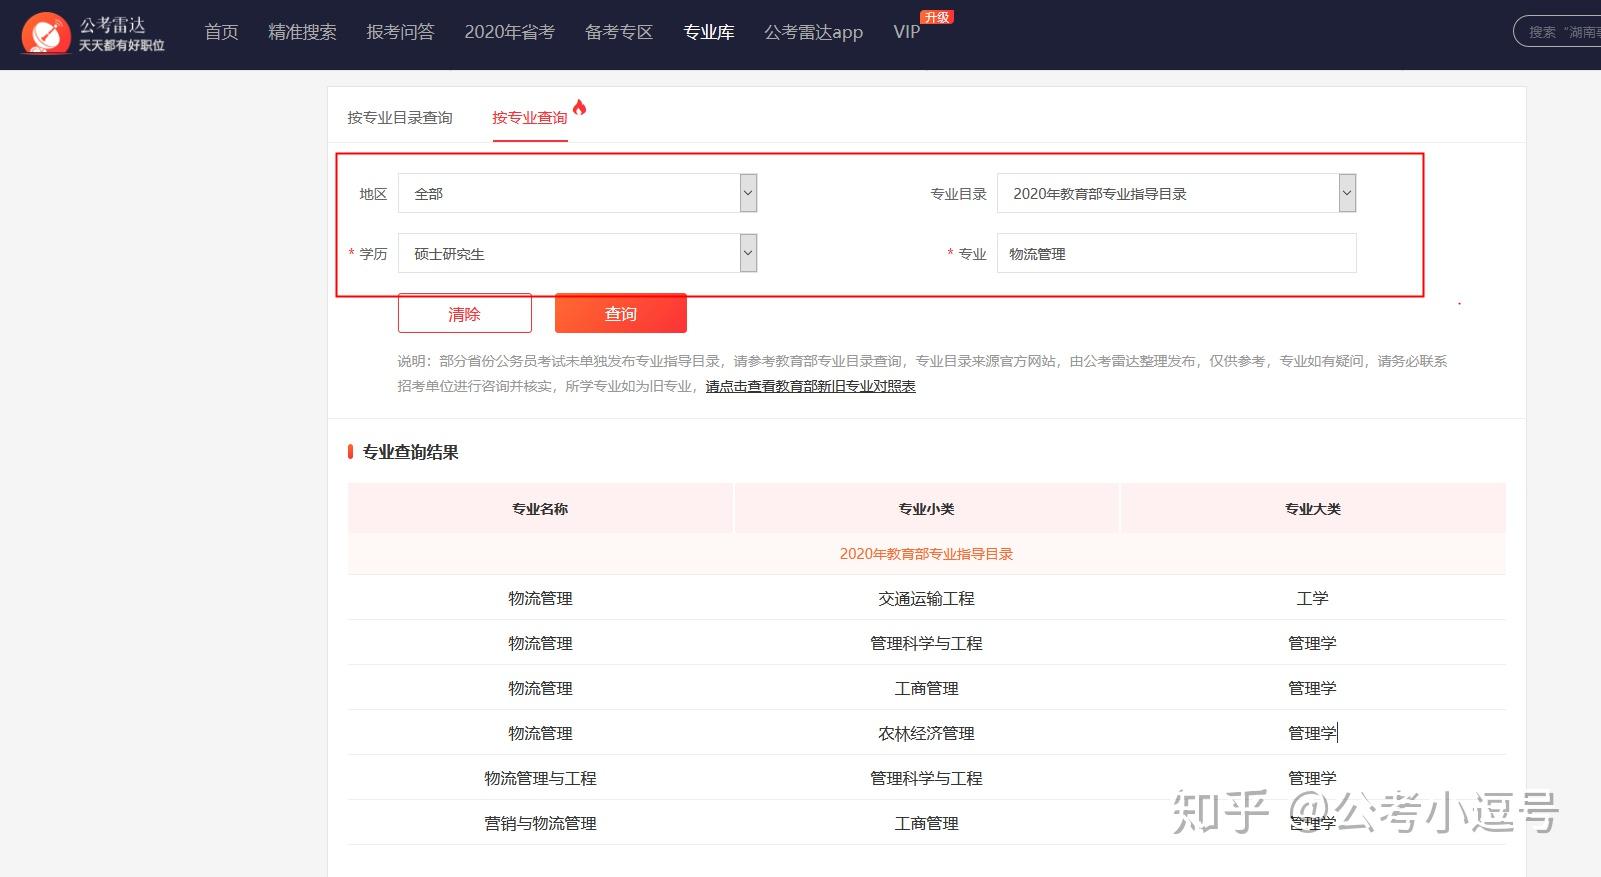1601x877 pixels.
Task: Go to 报考问答 page
Action: click(x=400, y=32)
